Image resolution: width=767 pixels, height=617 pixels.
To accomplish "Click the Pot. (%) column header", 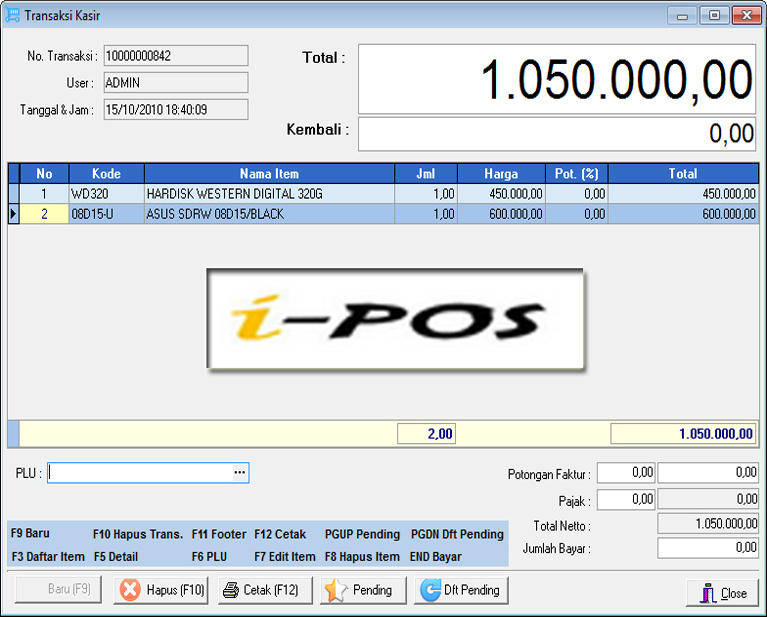I will coord(577,174).
